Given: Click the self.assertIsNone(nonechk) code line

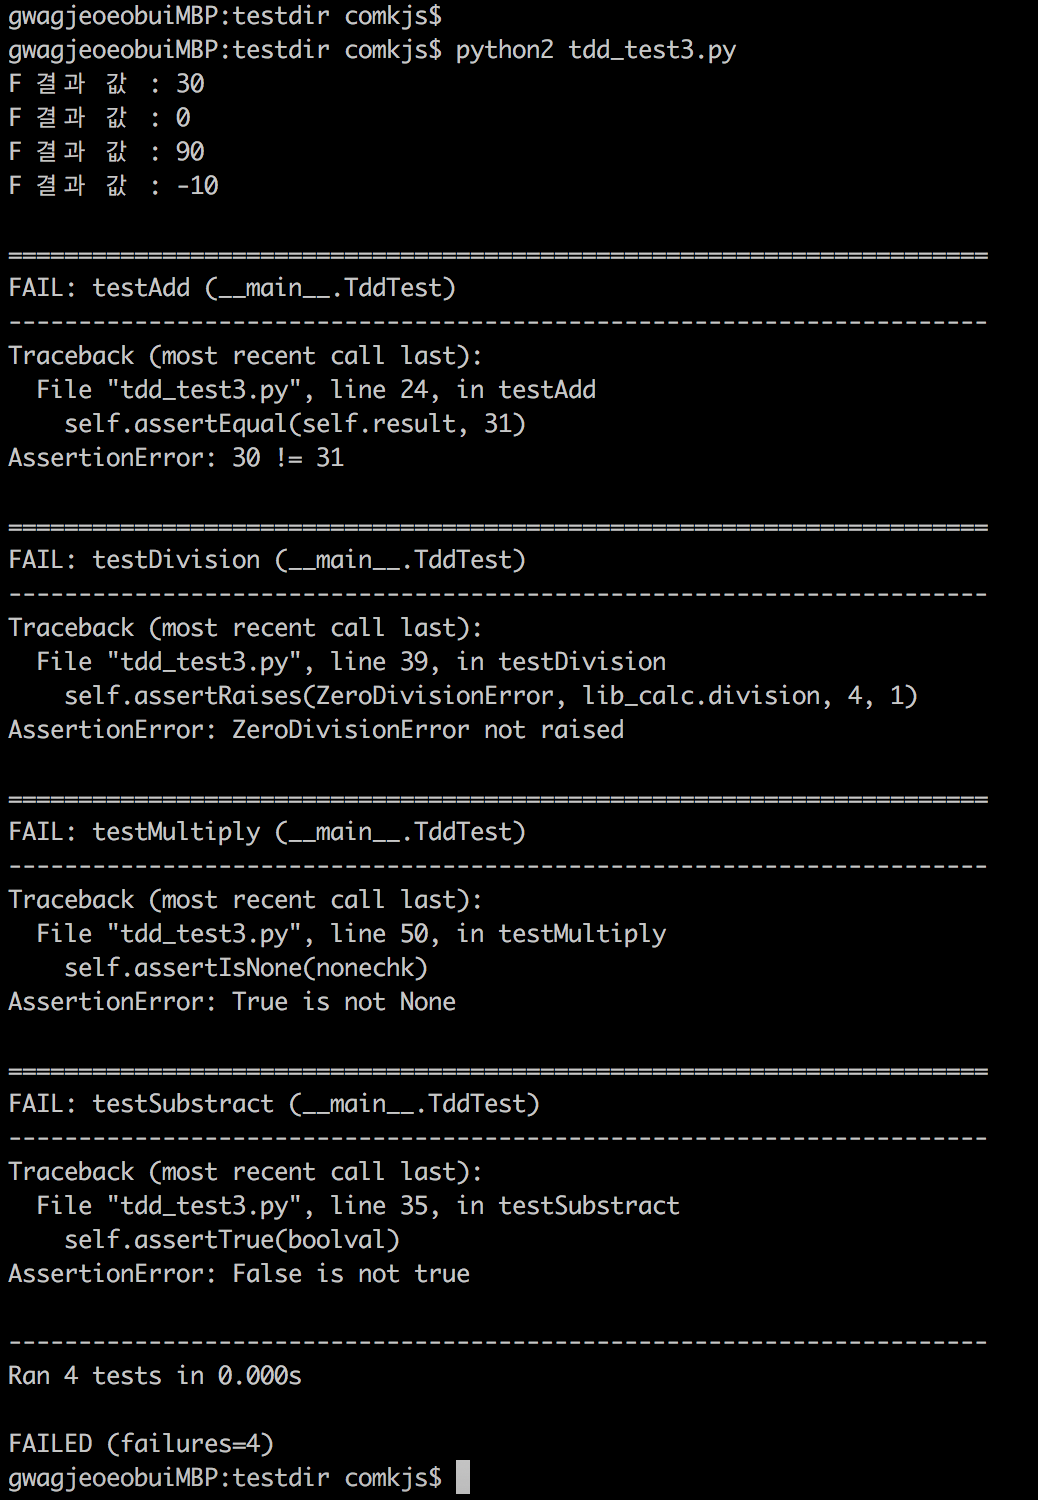Looking at the screenshot, I should point(246,968).
